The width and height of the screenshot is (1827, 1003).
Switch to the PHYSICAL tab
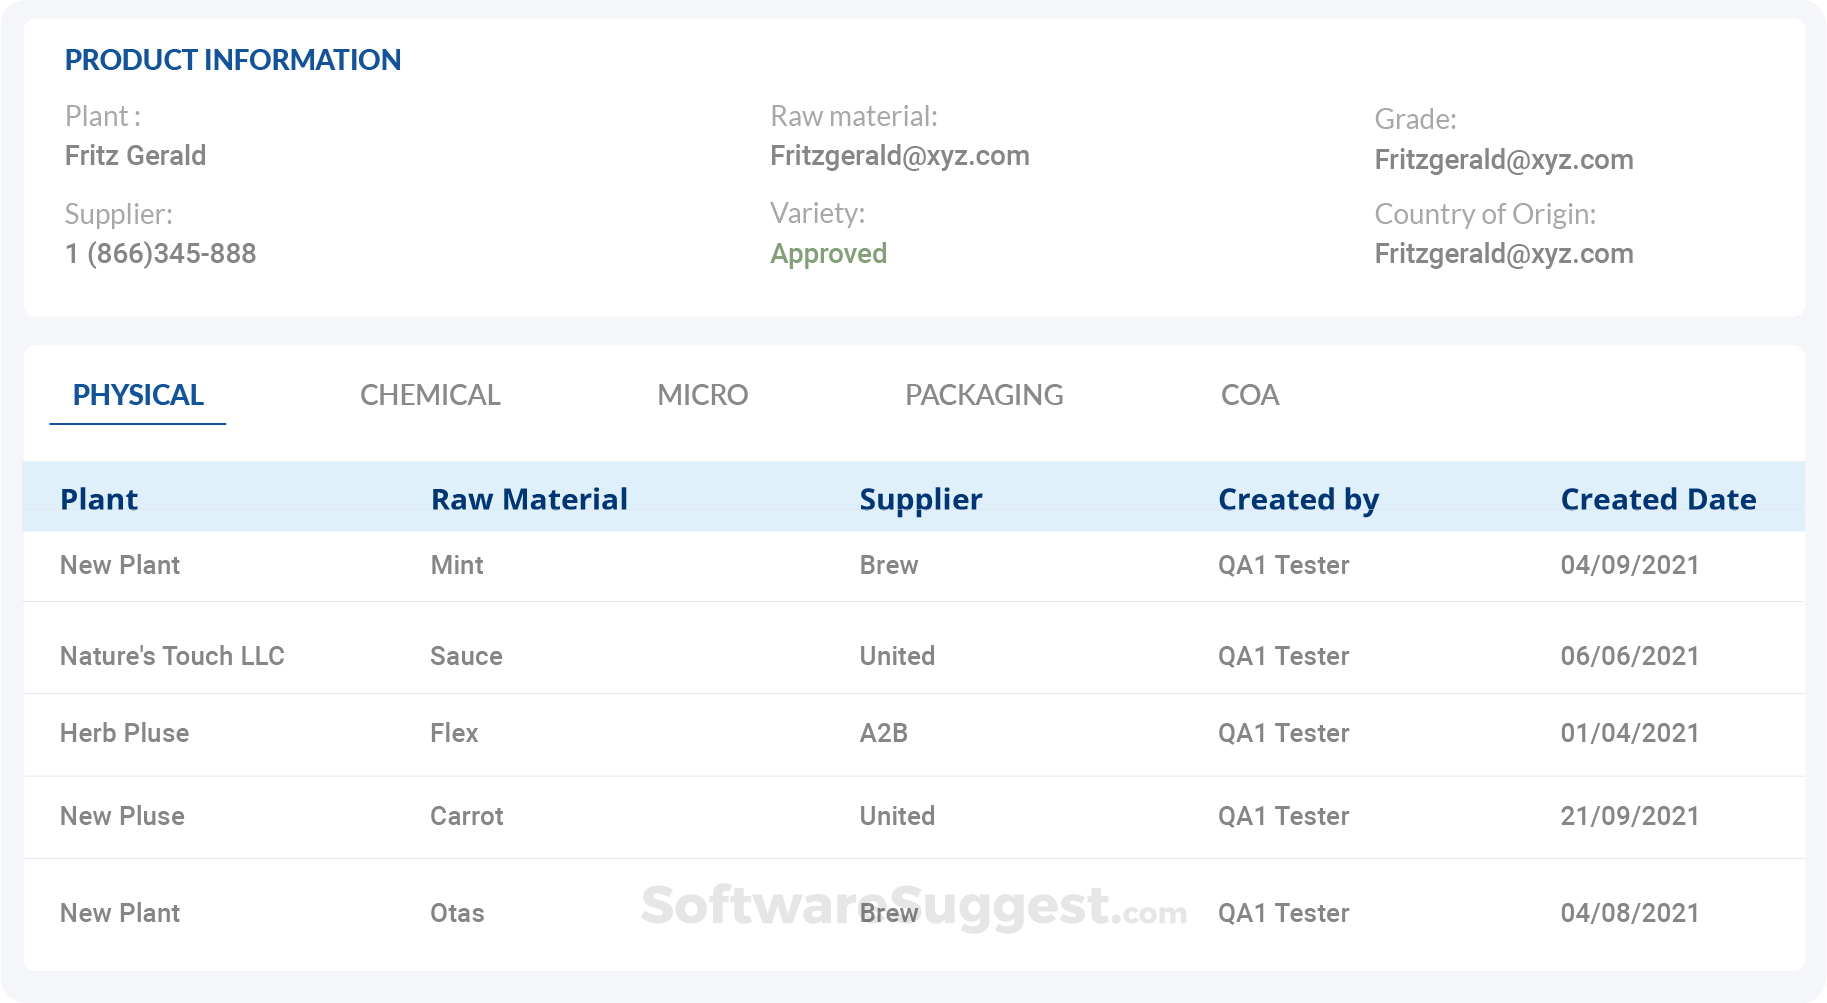click(x=138, y=395)
